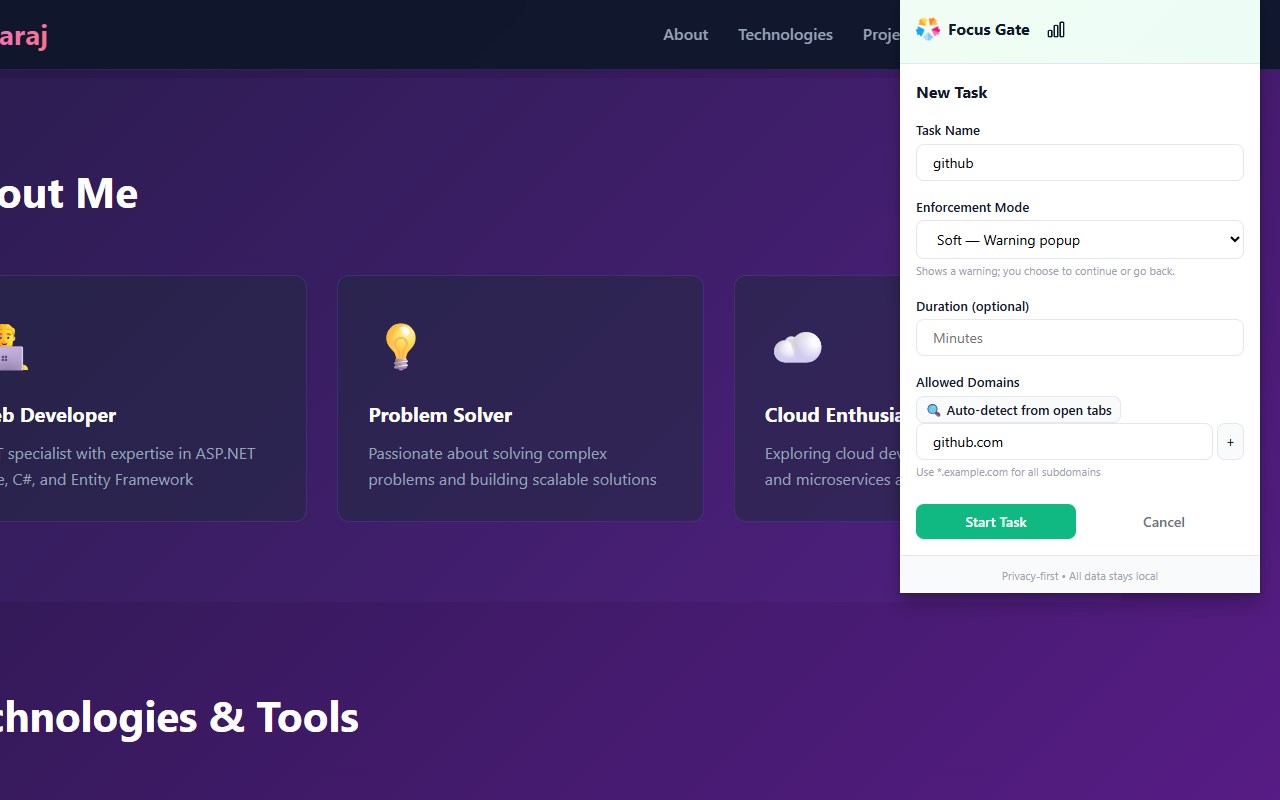
Task: Click the 'Passionate about solving complex problems' description
Action: tap(512, 467)
